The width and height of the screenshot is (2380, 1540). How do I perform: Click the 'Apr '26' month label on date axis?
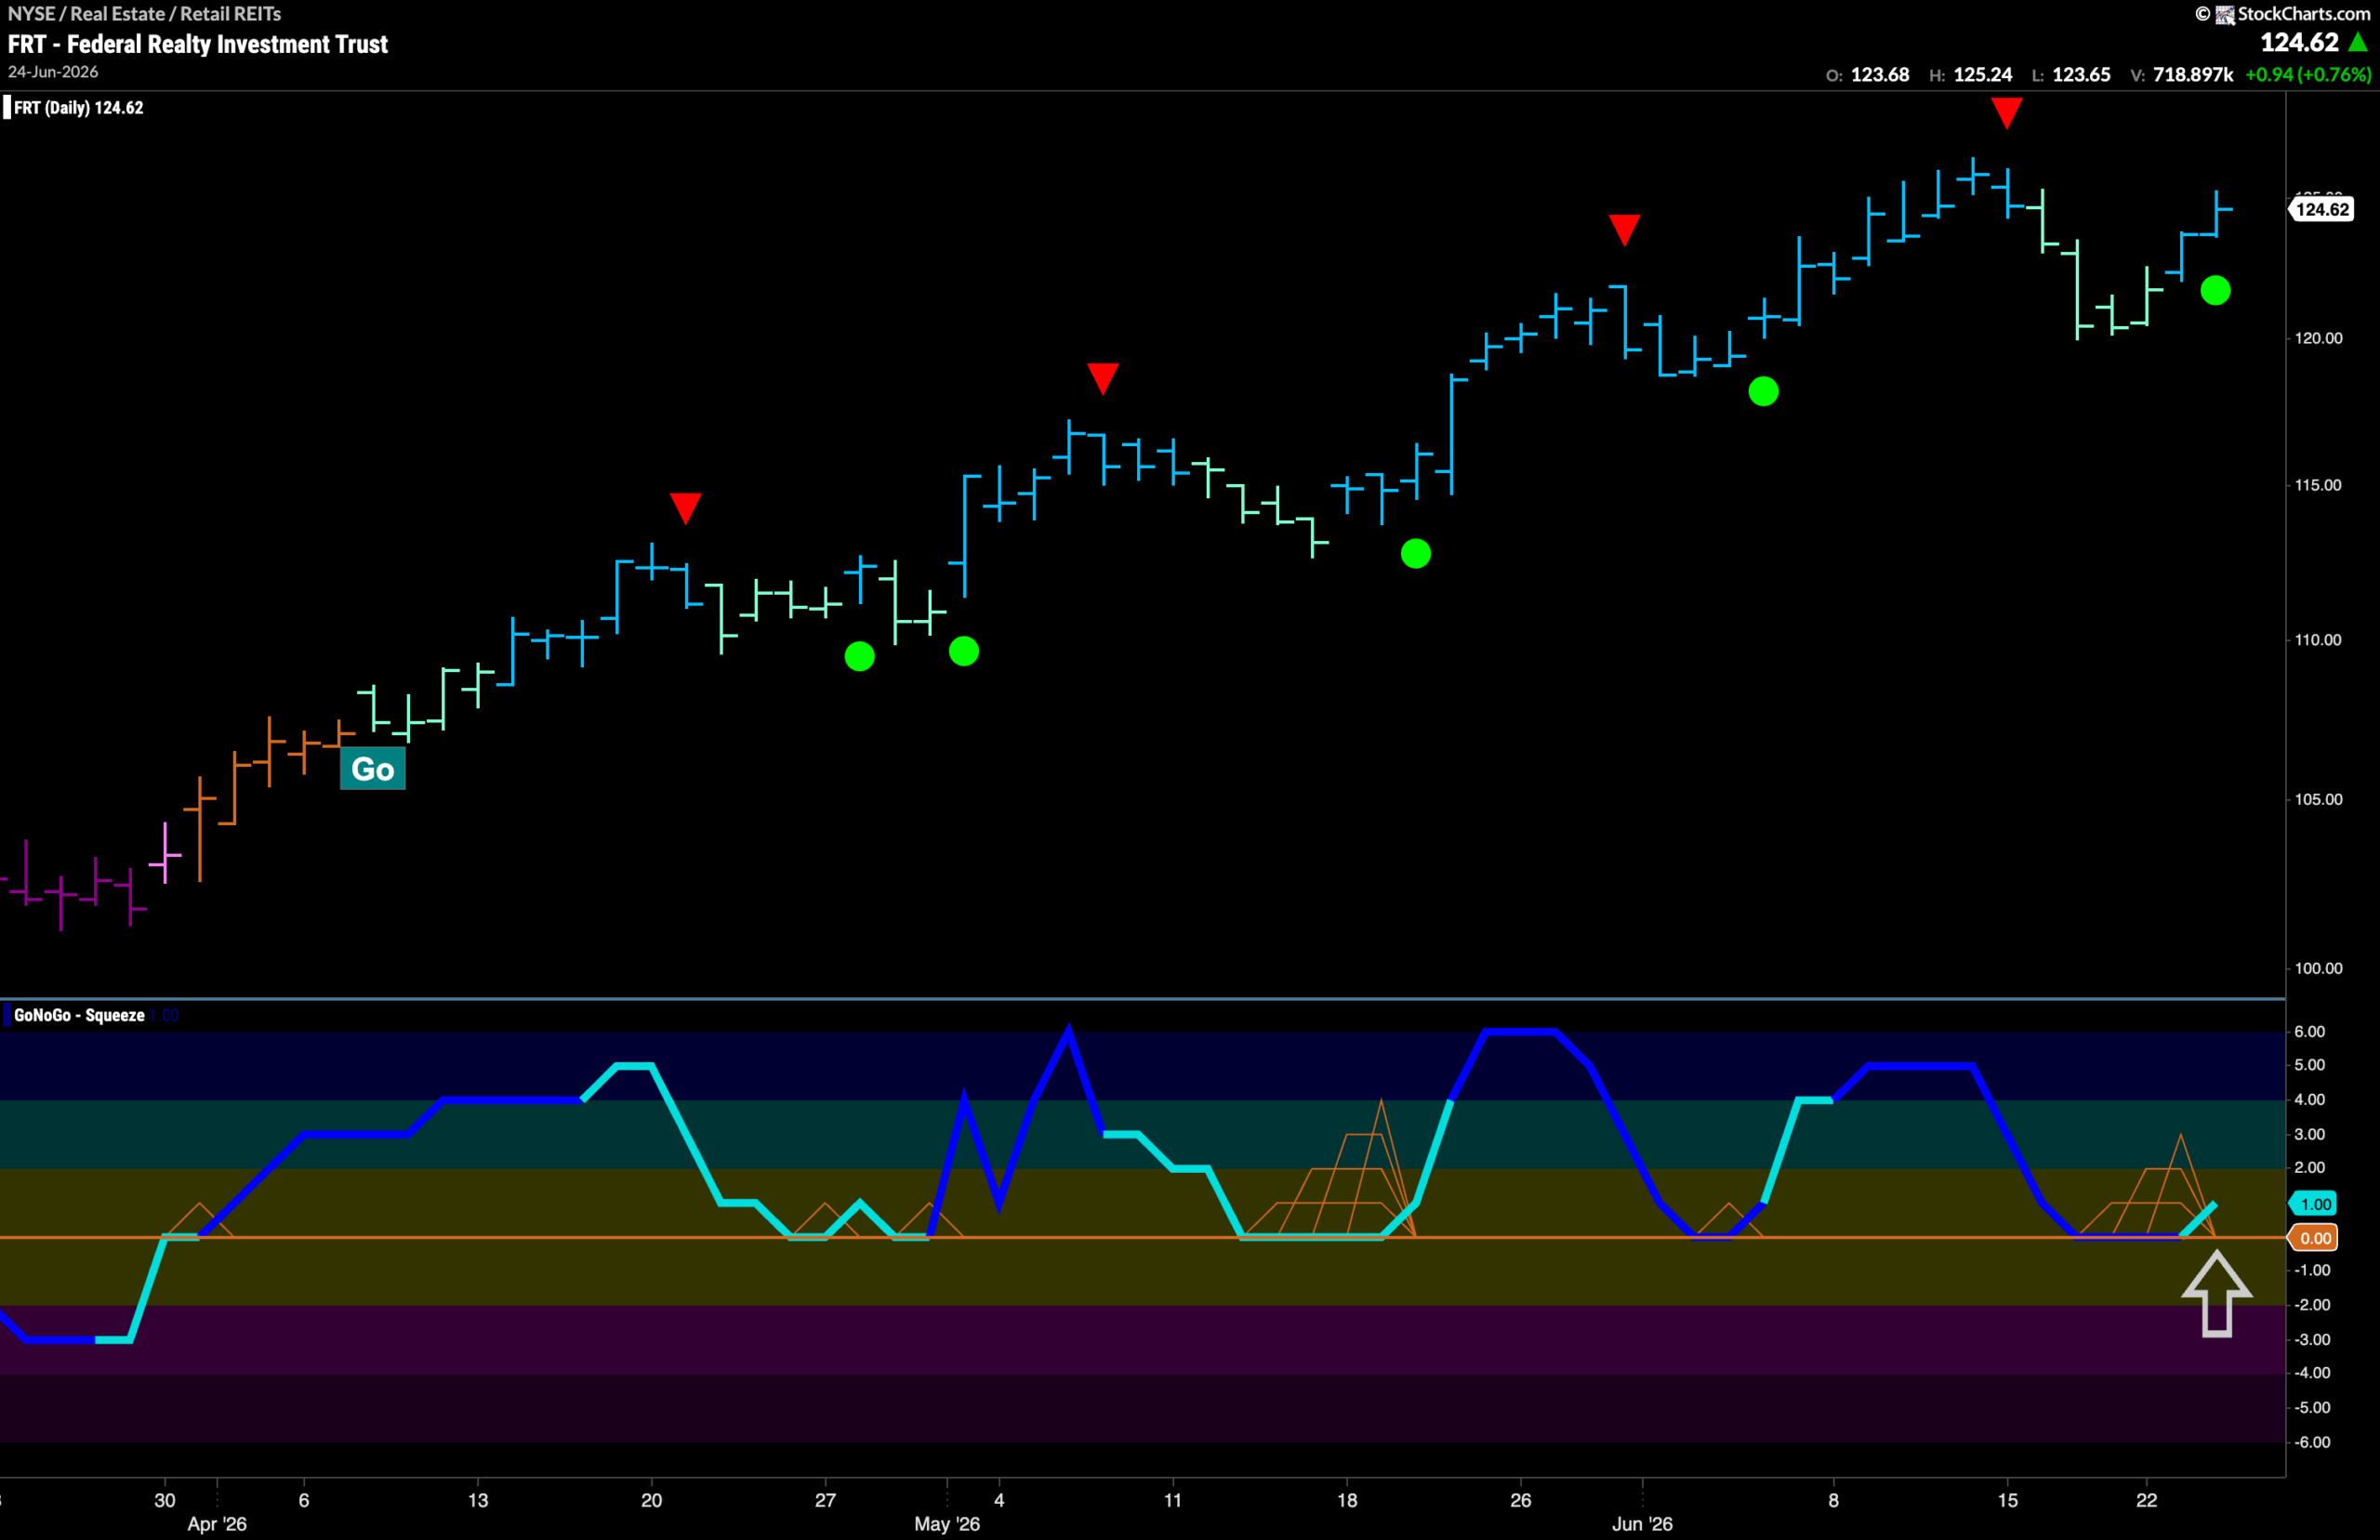click(x=217, y=1524)
